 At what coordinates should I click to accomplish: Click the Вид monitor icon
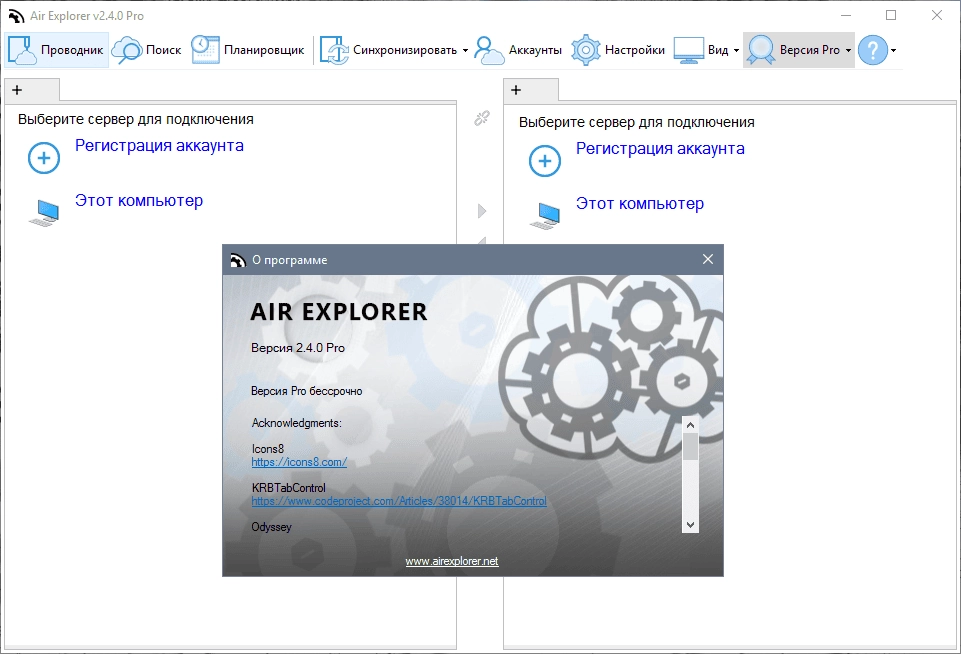click(x=688, y=50)
